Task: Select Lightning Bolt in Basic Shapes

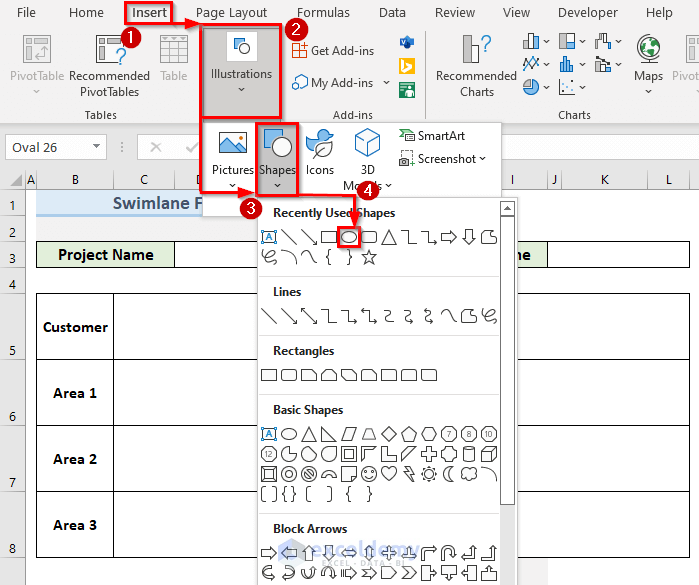Action: (409, 474)
